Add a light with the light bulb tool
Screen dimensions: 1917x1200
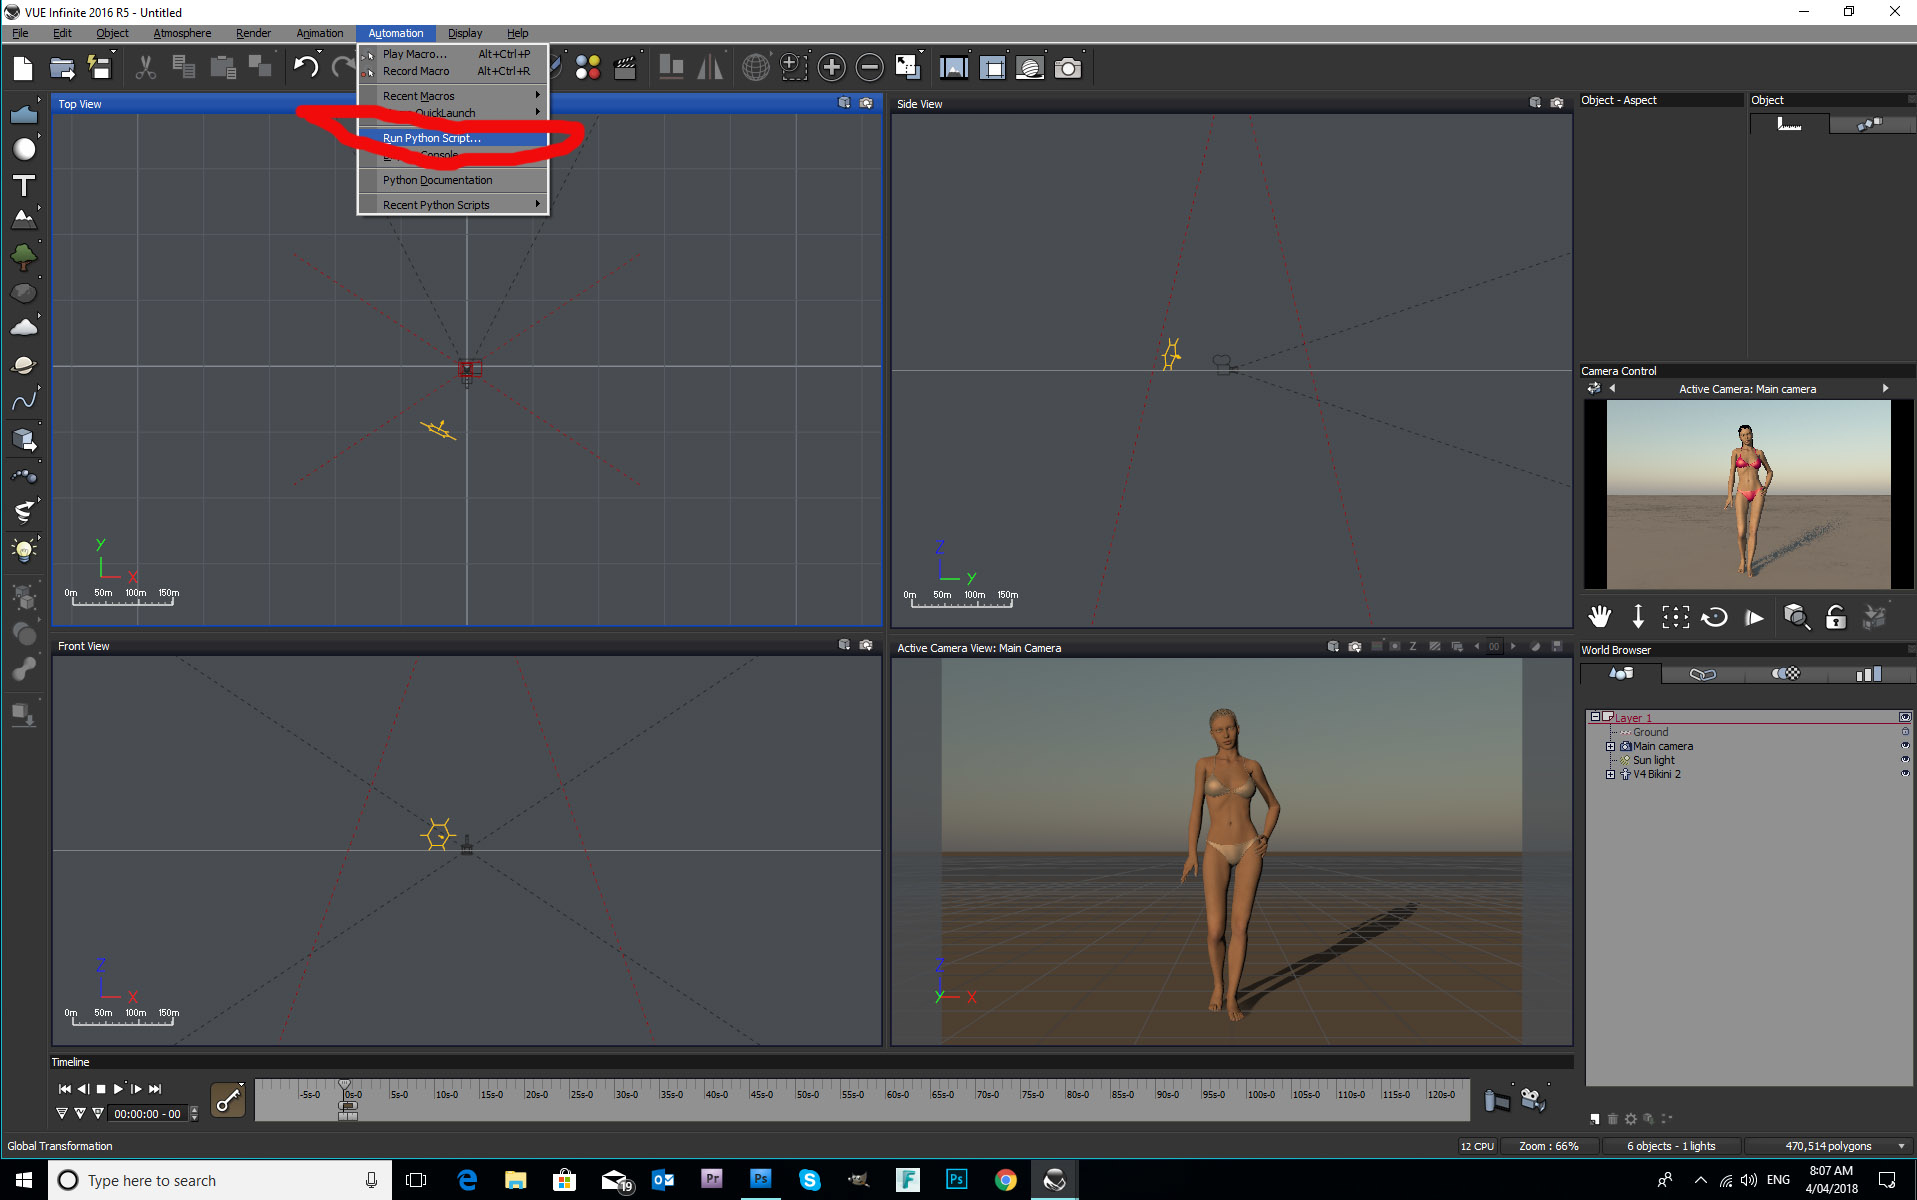point(24,550)
